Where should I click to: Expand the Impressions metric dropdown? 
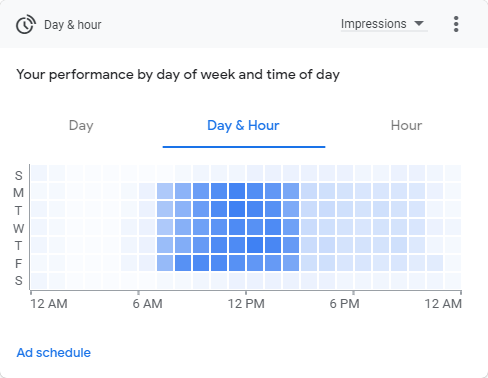(384, 24)
